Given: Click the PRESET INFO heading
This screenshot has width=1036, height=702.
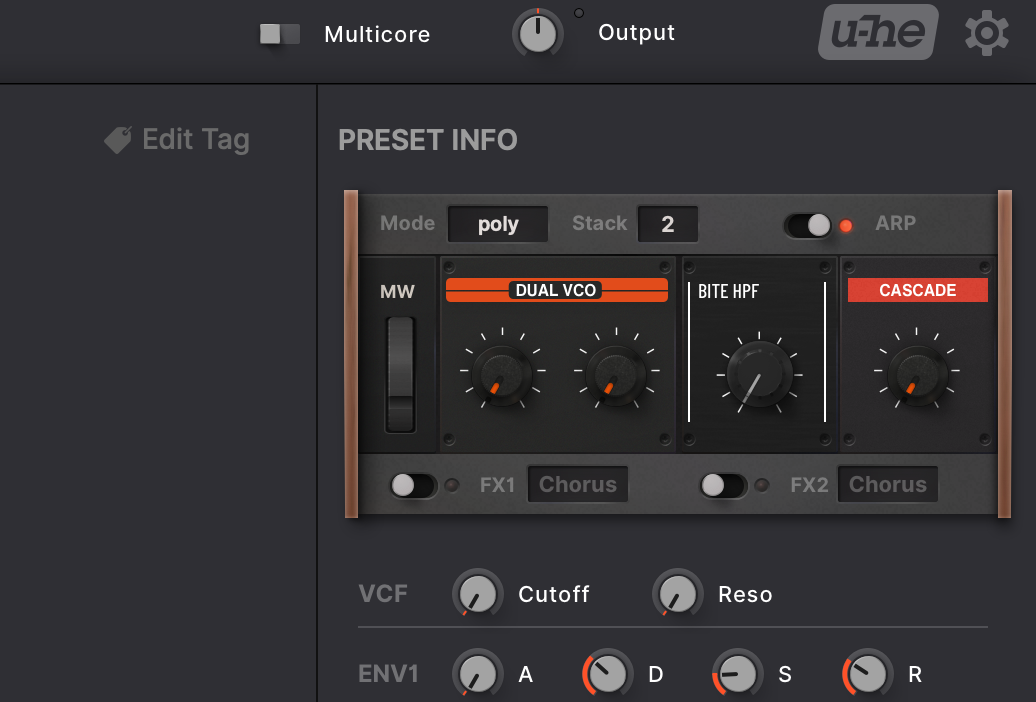Looking at the screenshot, I should click(427, 140).
